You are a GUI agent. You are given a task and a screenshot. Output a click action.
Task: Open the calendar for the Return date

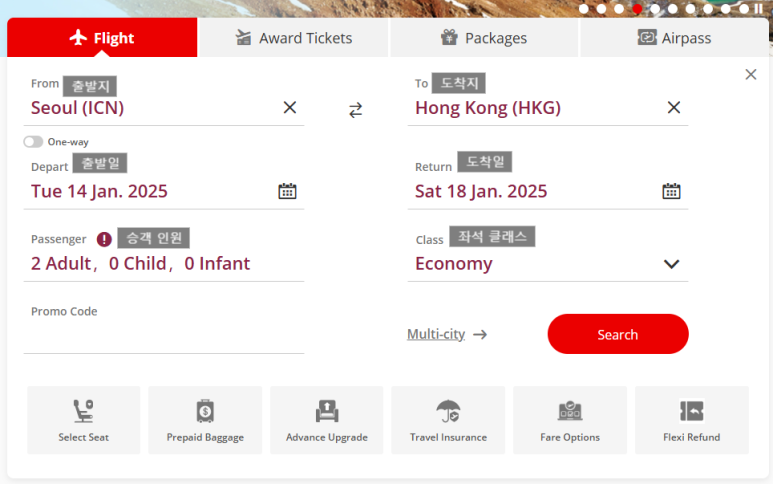[671, 191]
